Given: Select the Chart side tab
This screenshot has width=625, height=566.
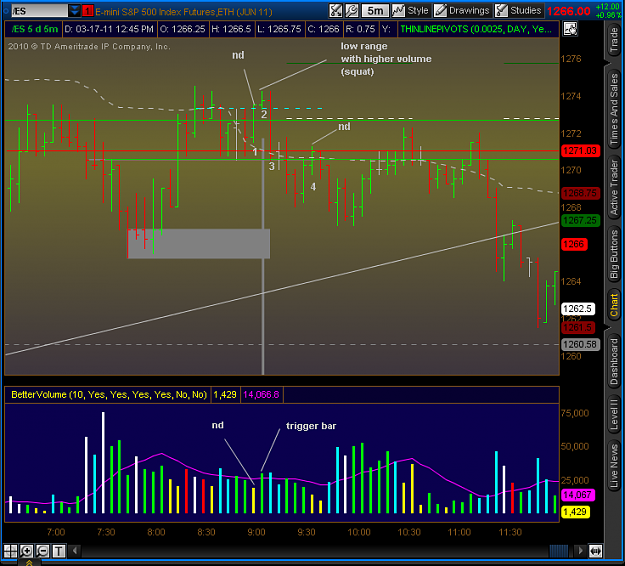Looking at the screenshot, I should click(x=614, y=305).
